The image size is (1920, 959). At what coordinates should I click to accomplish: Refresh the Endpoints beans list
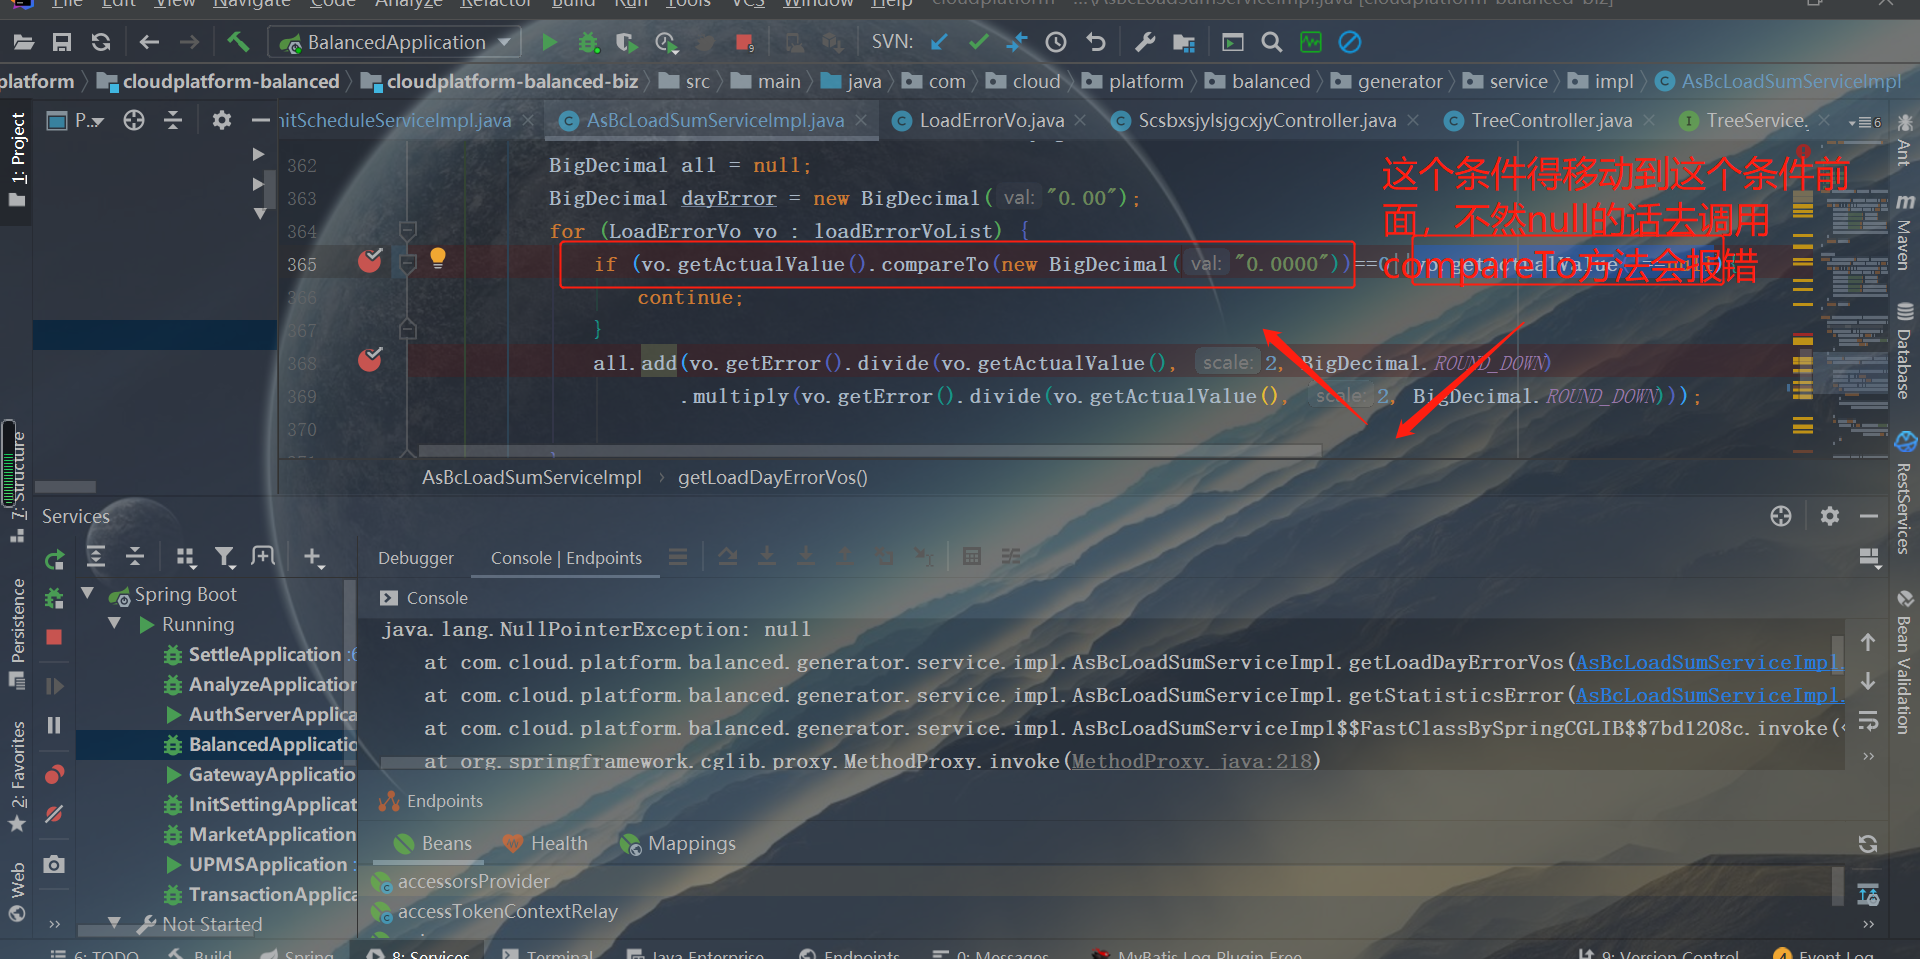(1868, 844)
